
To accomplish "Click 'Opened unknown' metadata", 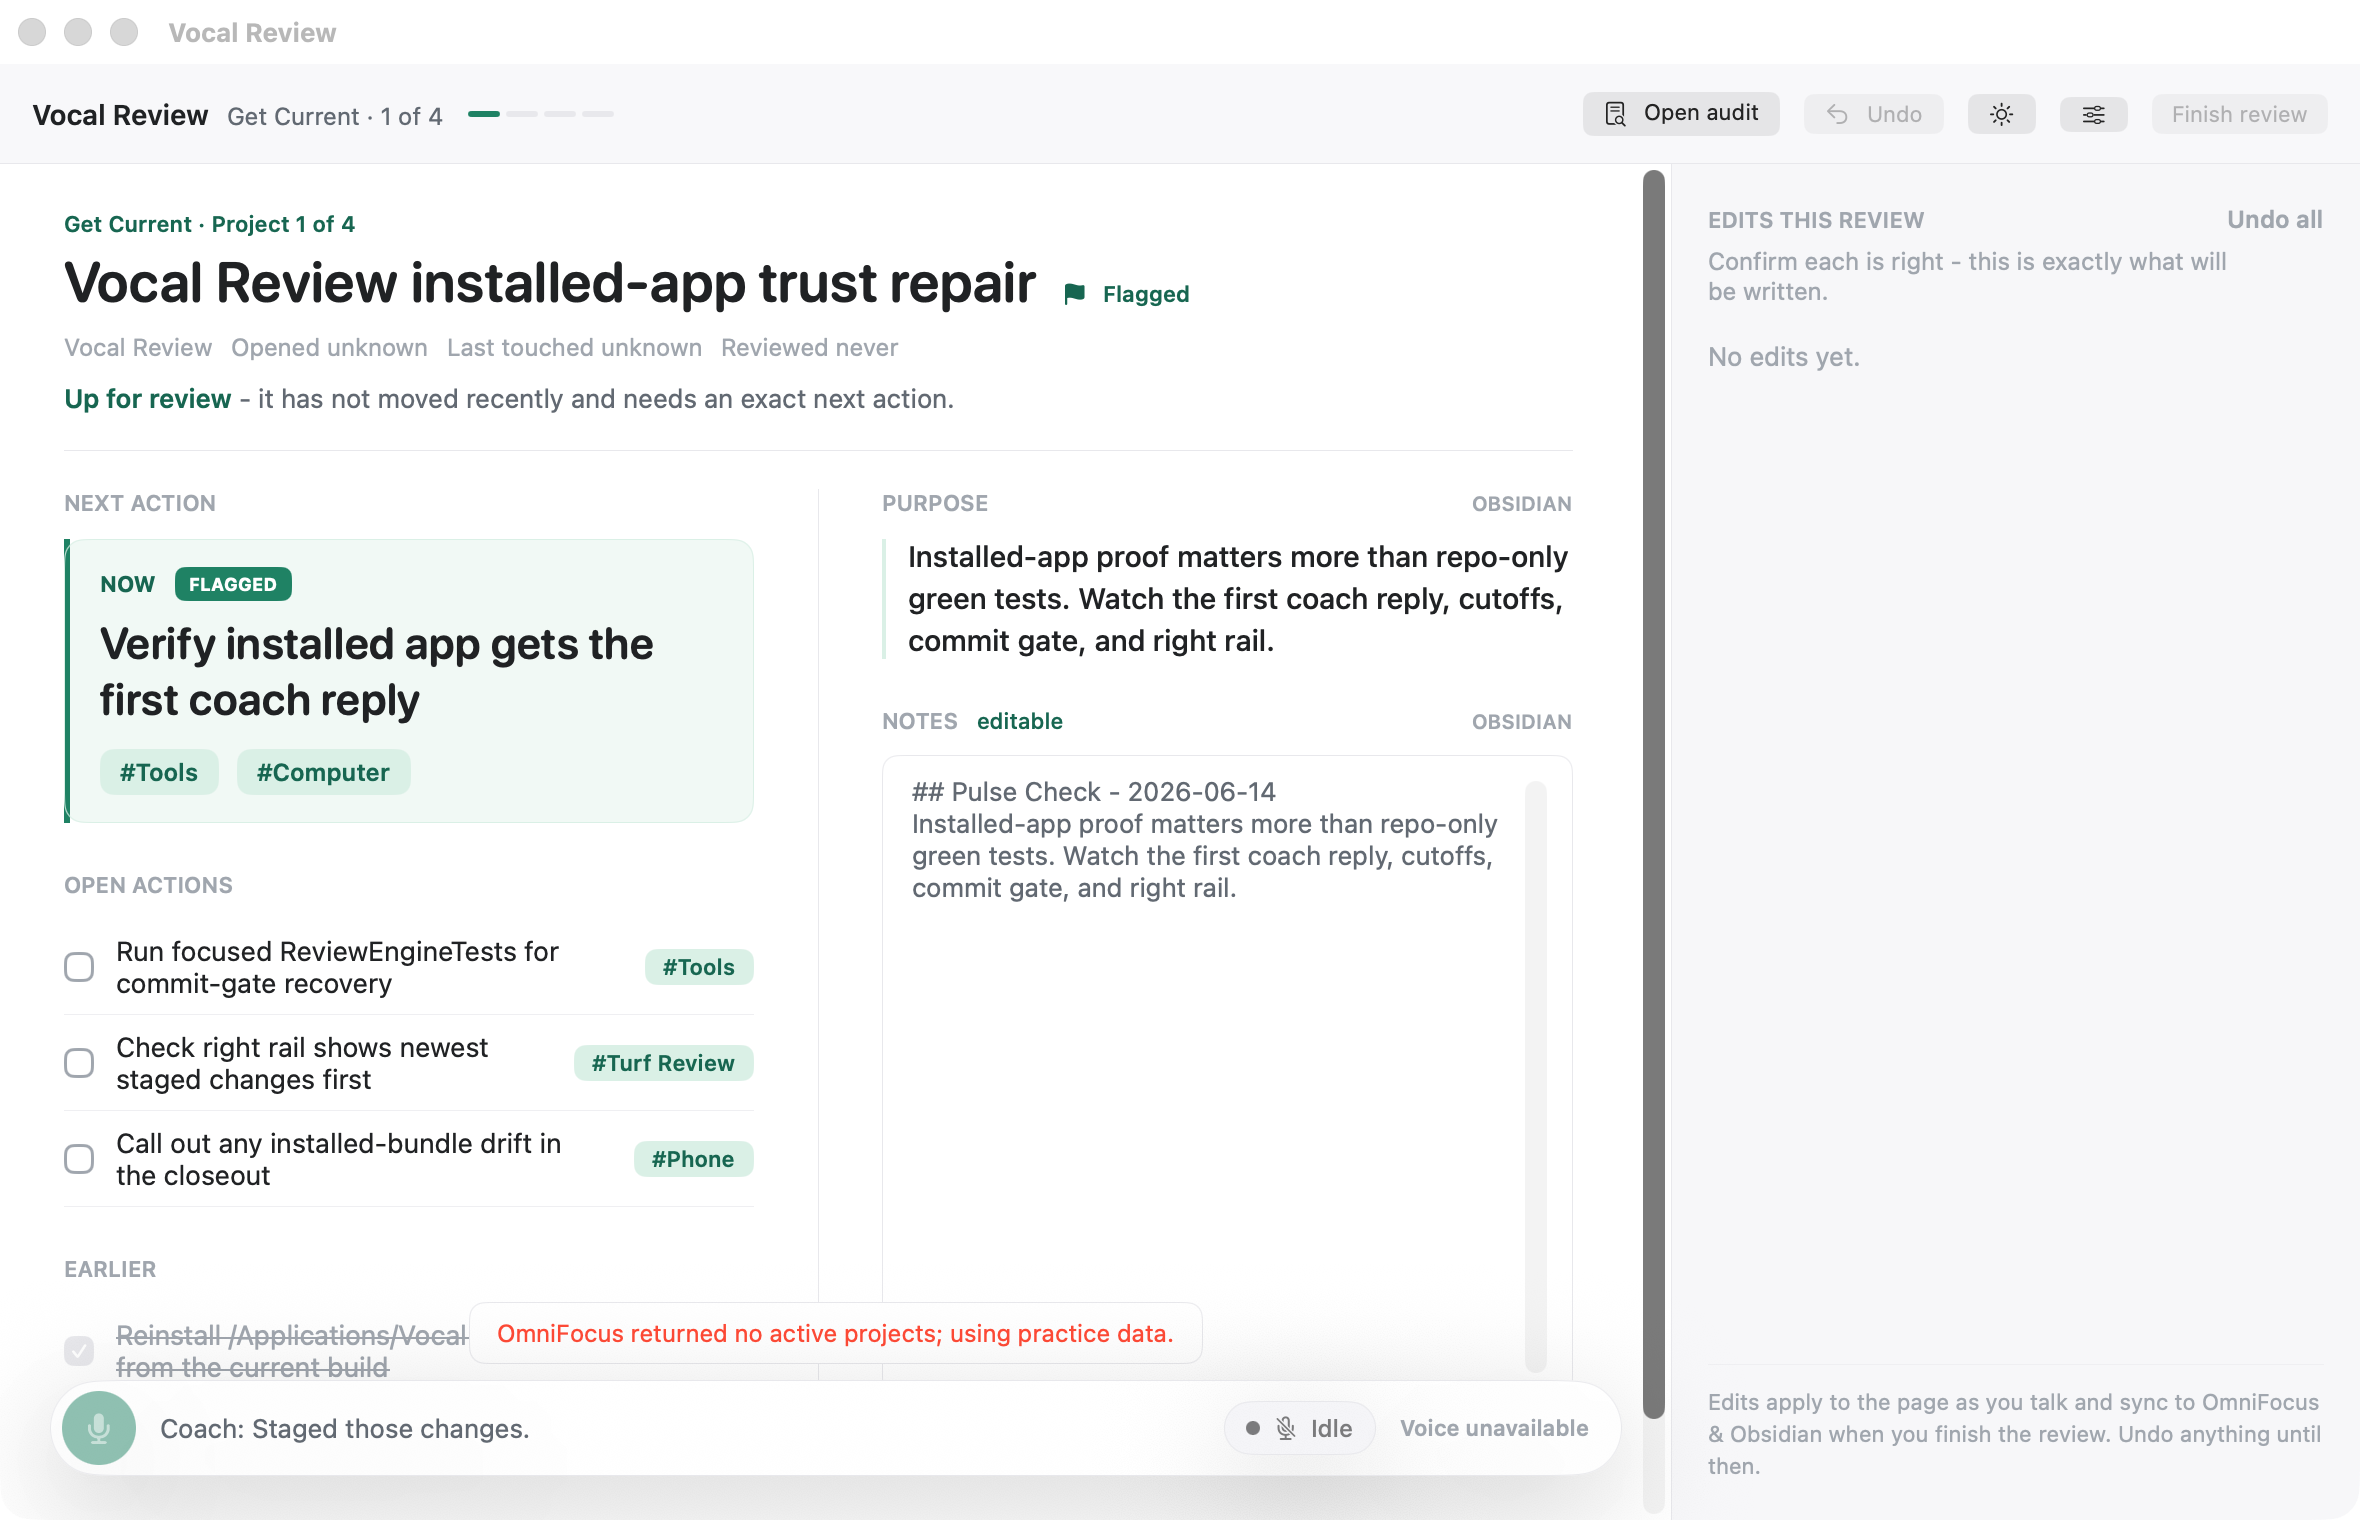I will pos(329,347).
